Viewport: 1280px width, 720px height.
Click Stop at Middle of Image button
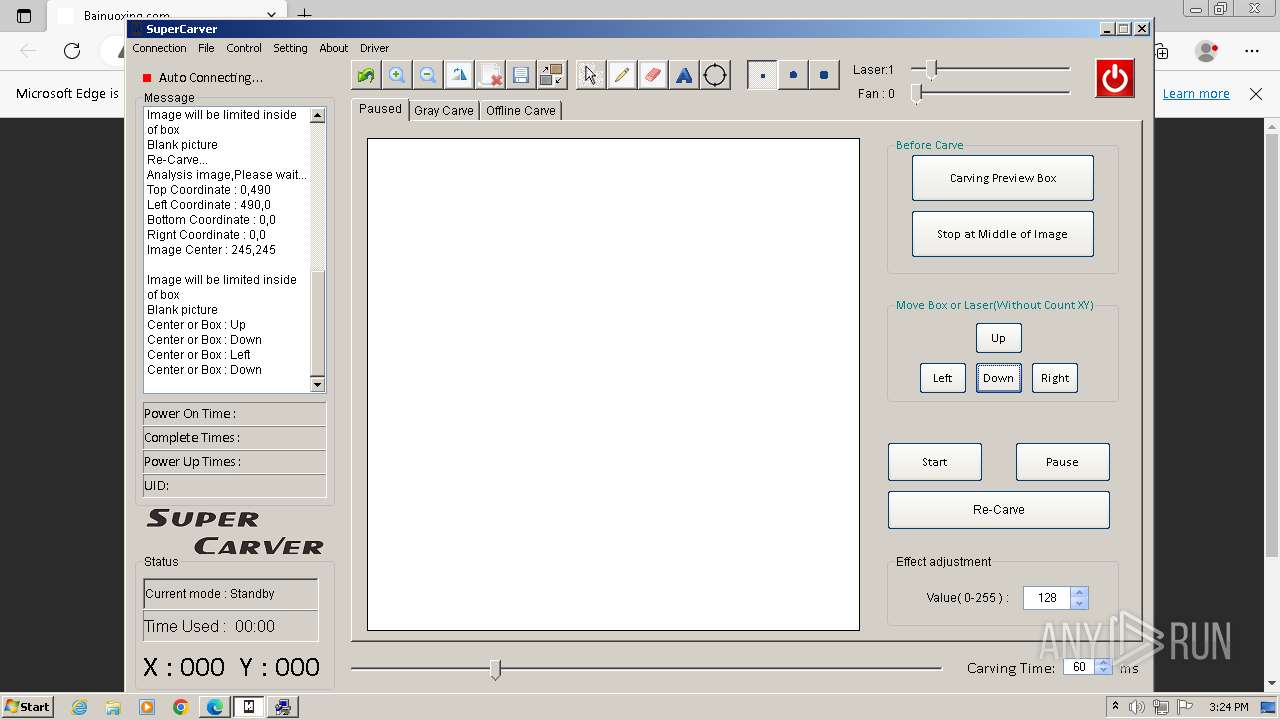pyautogui.click(x=1003, y=234)
